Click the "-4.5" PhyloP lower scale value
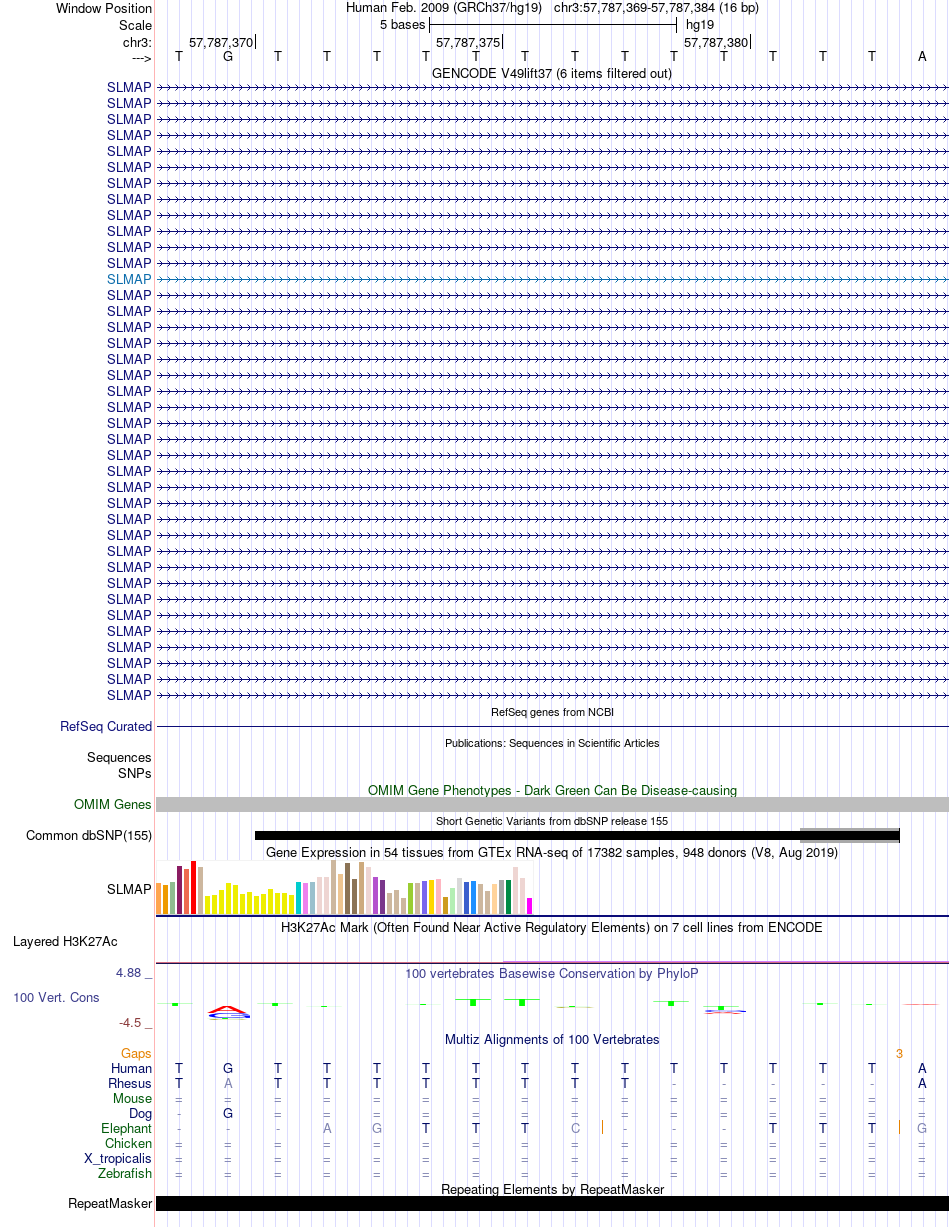Image resolution: width=950 pixels, height=1227 pixels. click(x=131, y=1022)
